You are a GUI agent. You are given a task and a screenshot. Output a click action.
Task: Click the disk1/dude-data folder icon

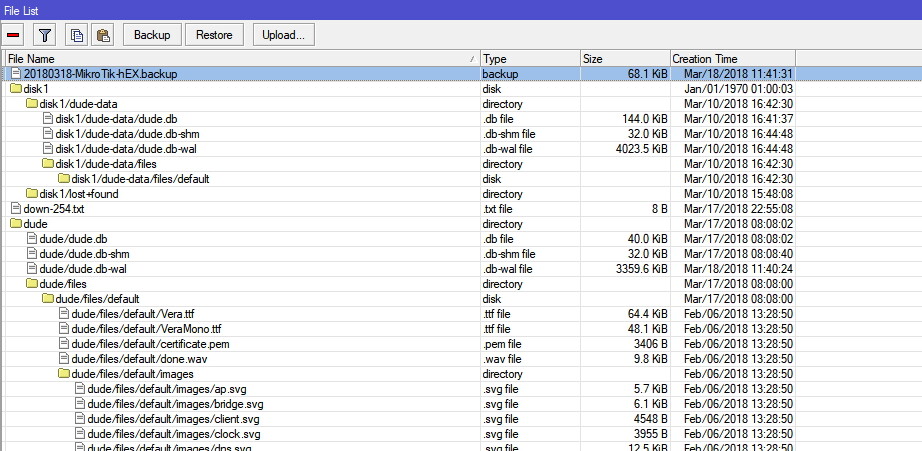pos(32,103)
